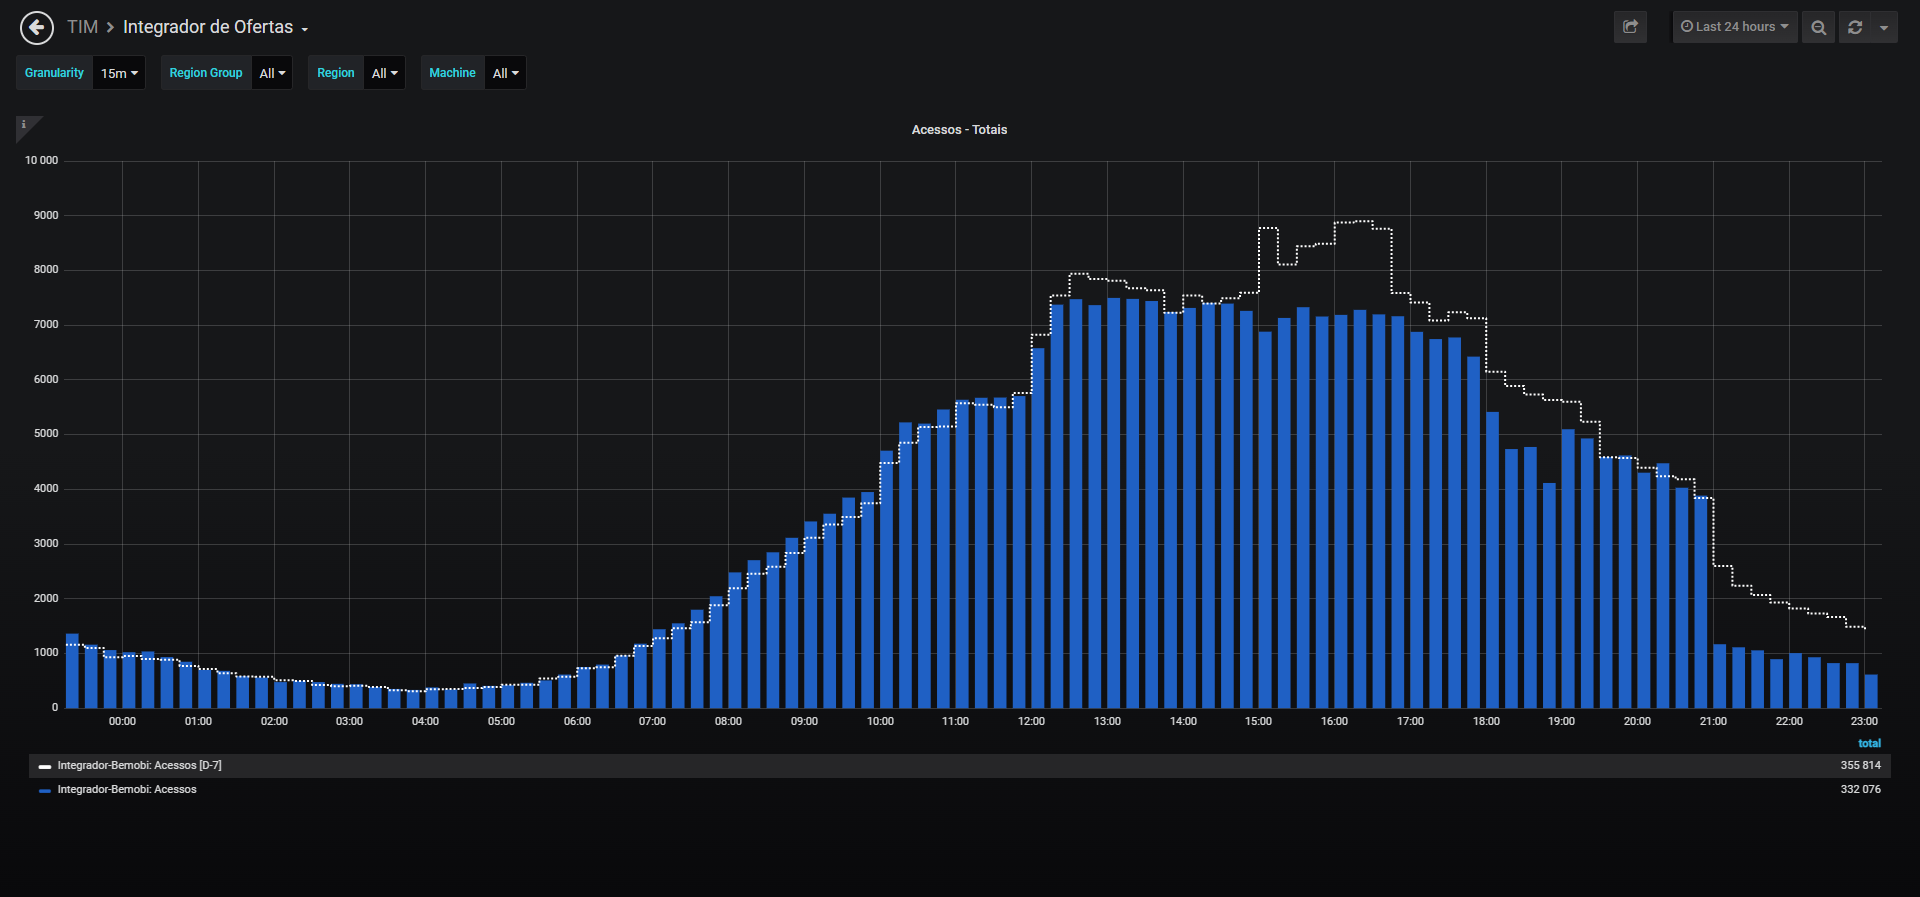Click the 5000 y-axis label
The image size is (1920, 897).
[46, 434]
